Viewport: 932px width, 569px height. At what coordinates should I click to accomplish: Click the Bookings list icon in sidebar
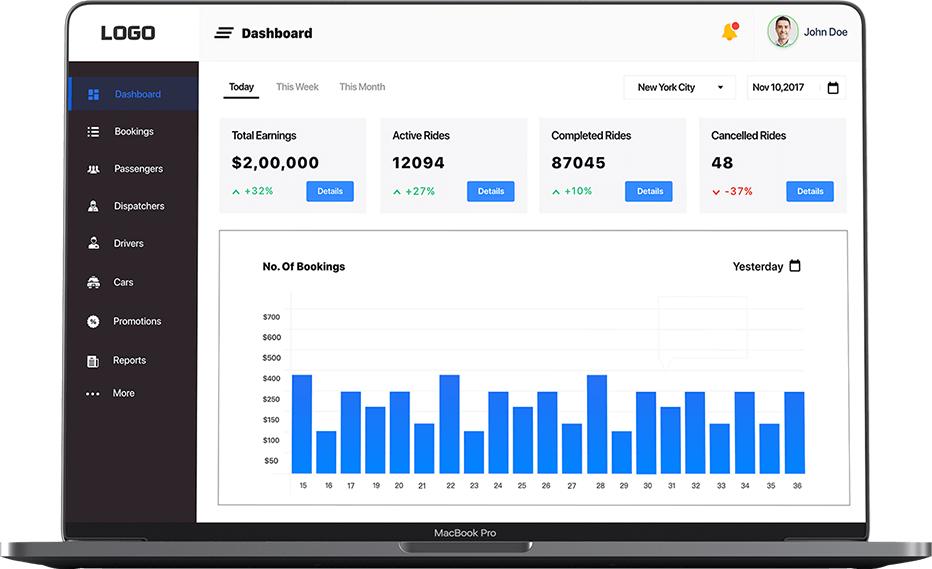click(93, 131)
